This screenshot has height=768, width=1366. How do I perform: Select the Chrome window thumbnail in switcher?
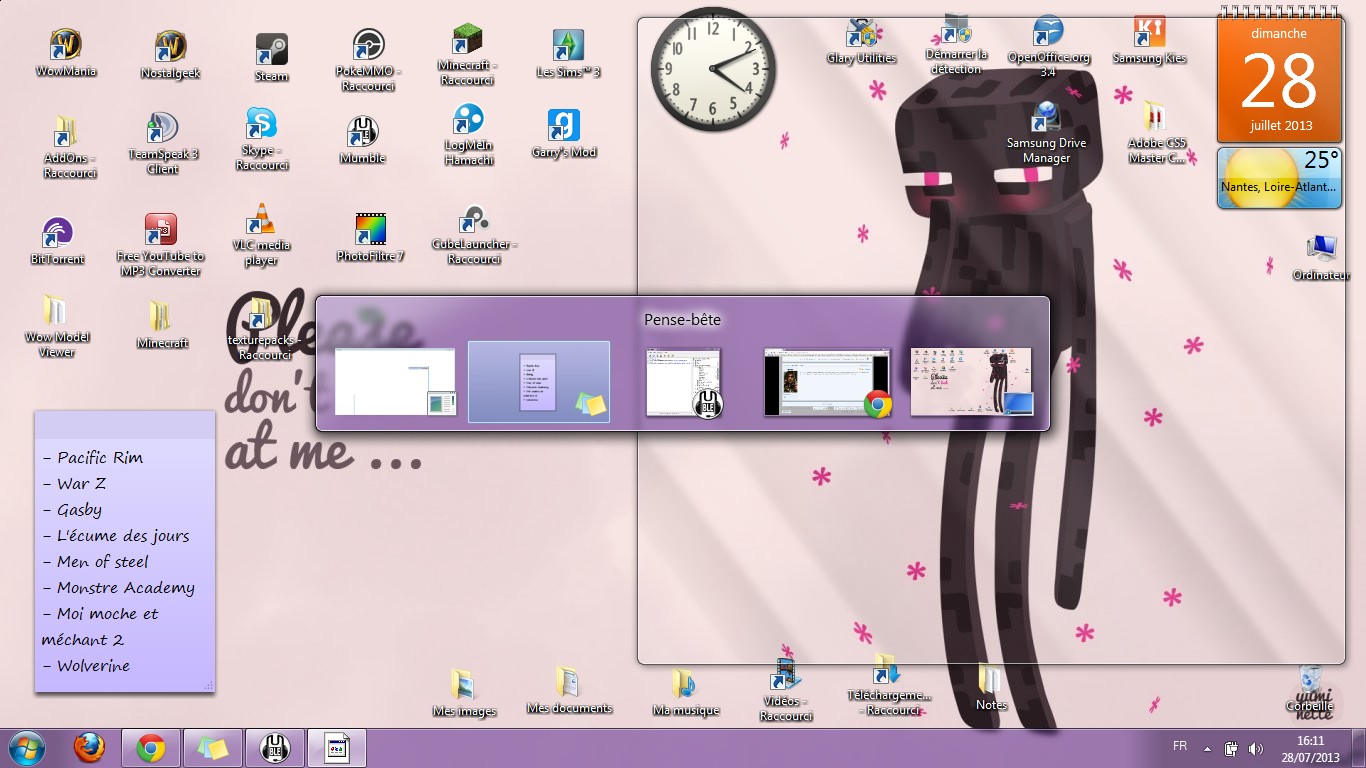pyautogui.click(x=828, y=381)
